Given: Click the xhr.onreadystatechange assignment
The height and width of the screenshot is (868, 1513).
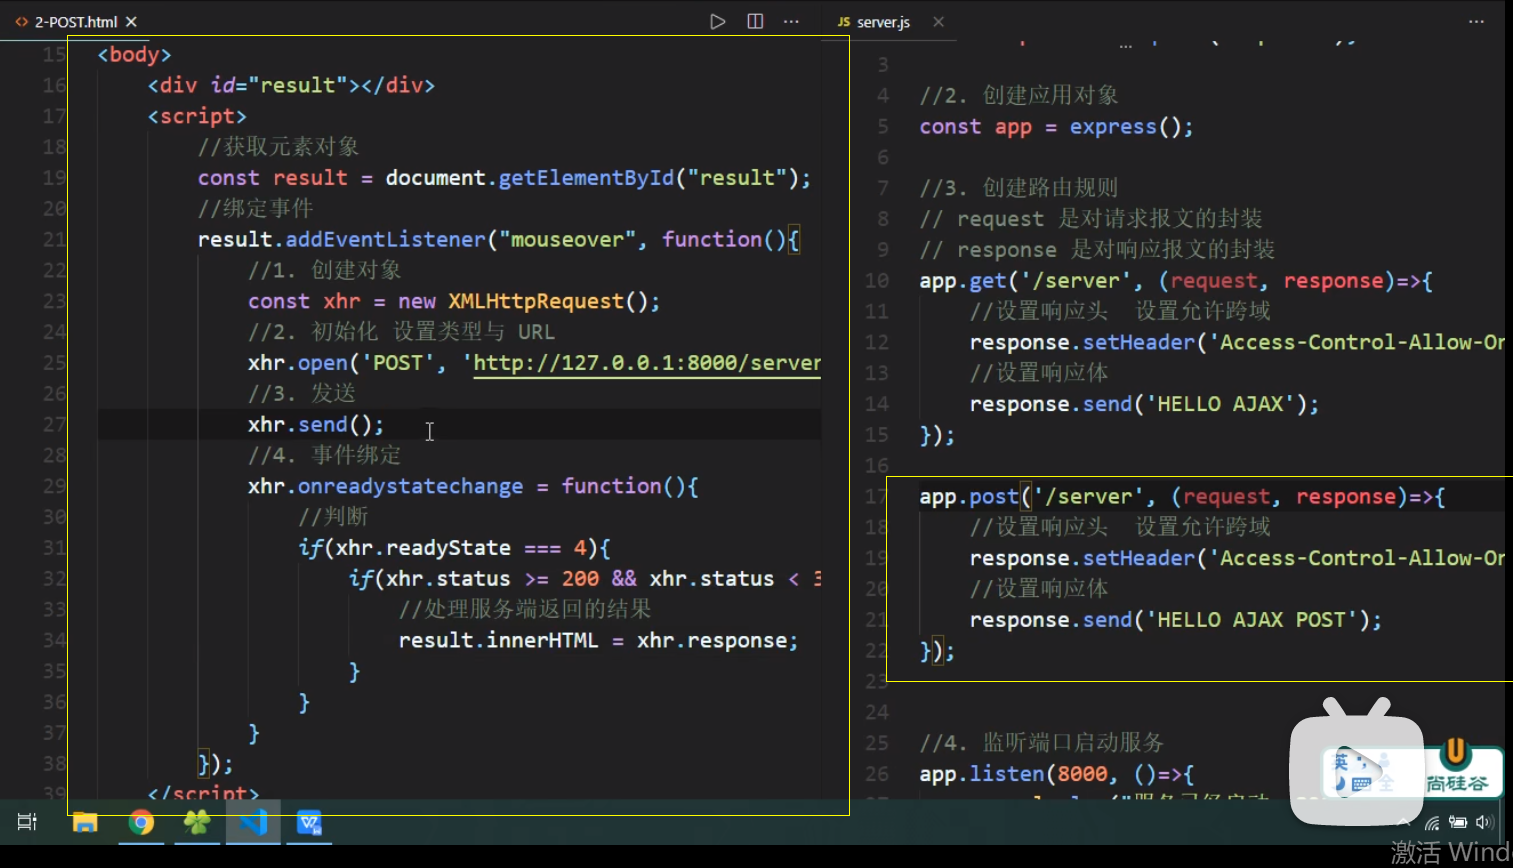Looking at the screenshot, I should coord(473,487).
